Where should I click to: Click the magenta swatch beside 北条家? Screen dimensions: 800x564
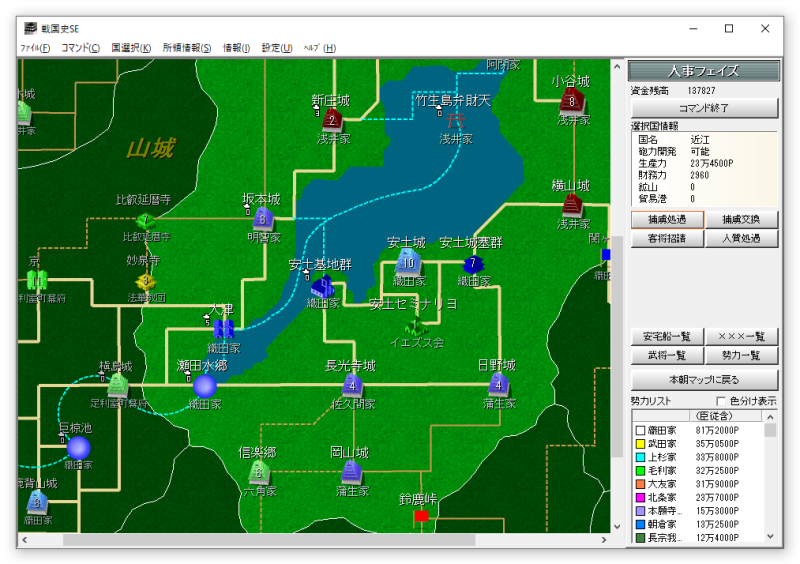coord(640,497)
